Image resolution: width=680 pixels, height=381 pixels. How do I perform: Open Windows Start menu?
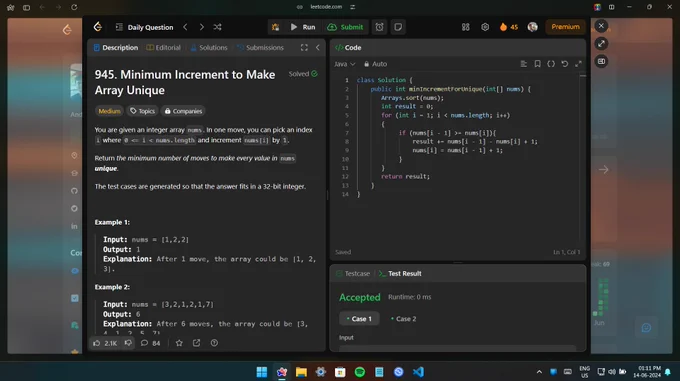262,372
